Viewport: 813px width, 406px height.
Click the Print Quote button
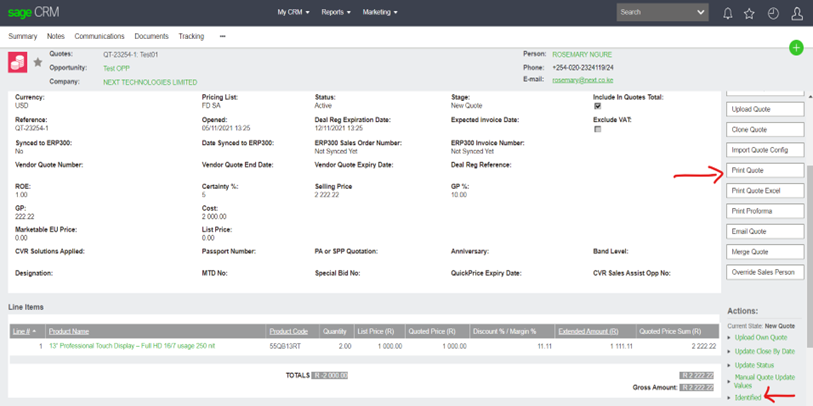pyautogui.click(x=764, y=170)
